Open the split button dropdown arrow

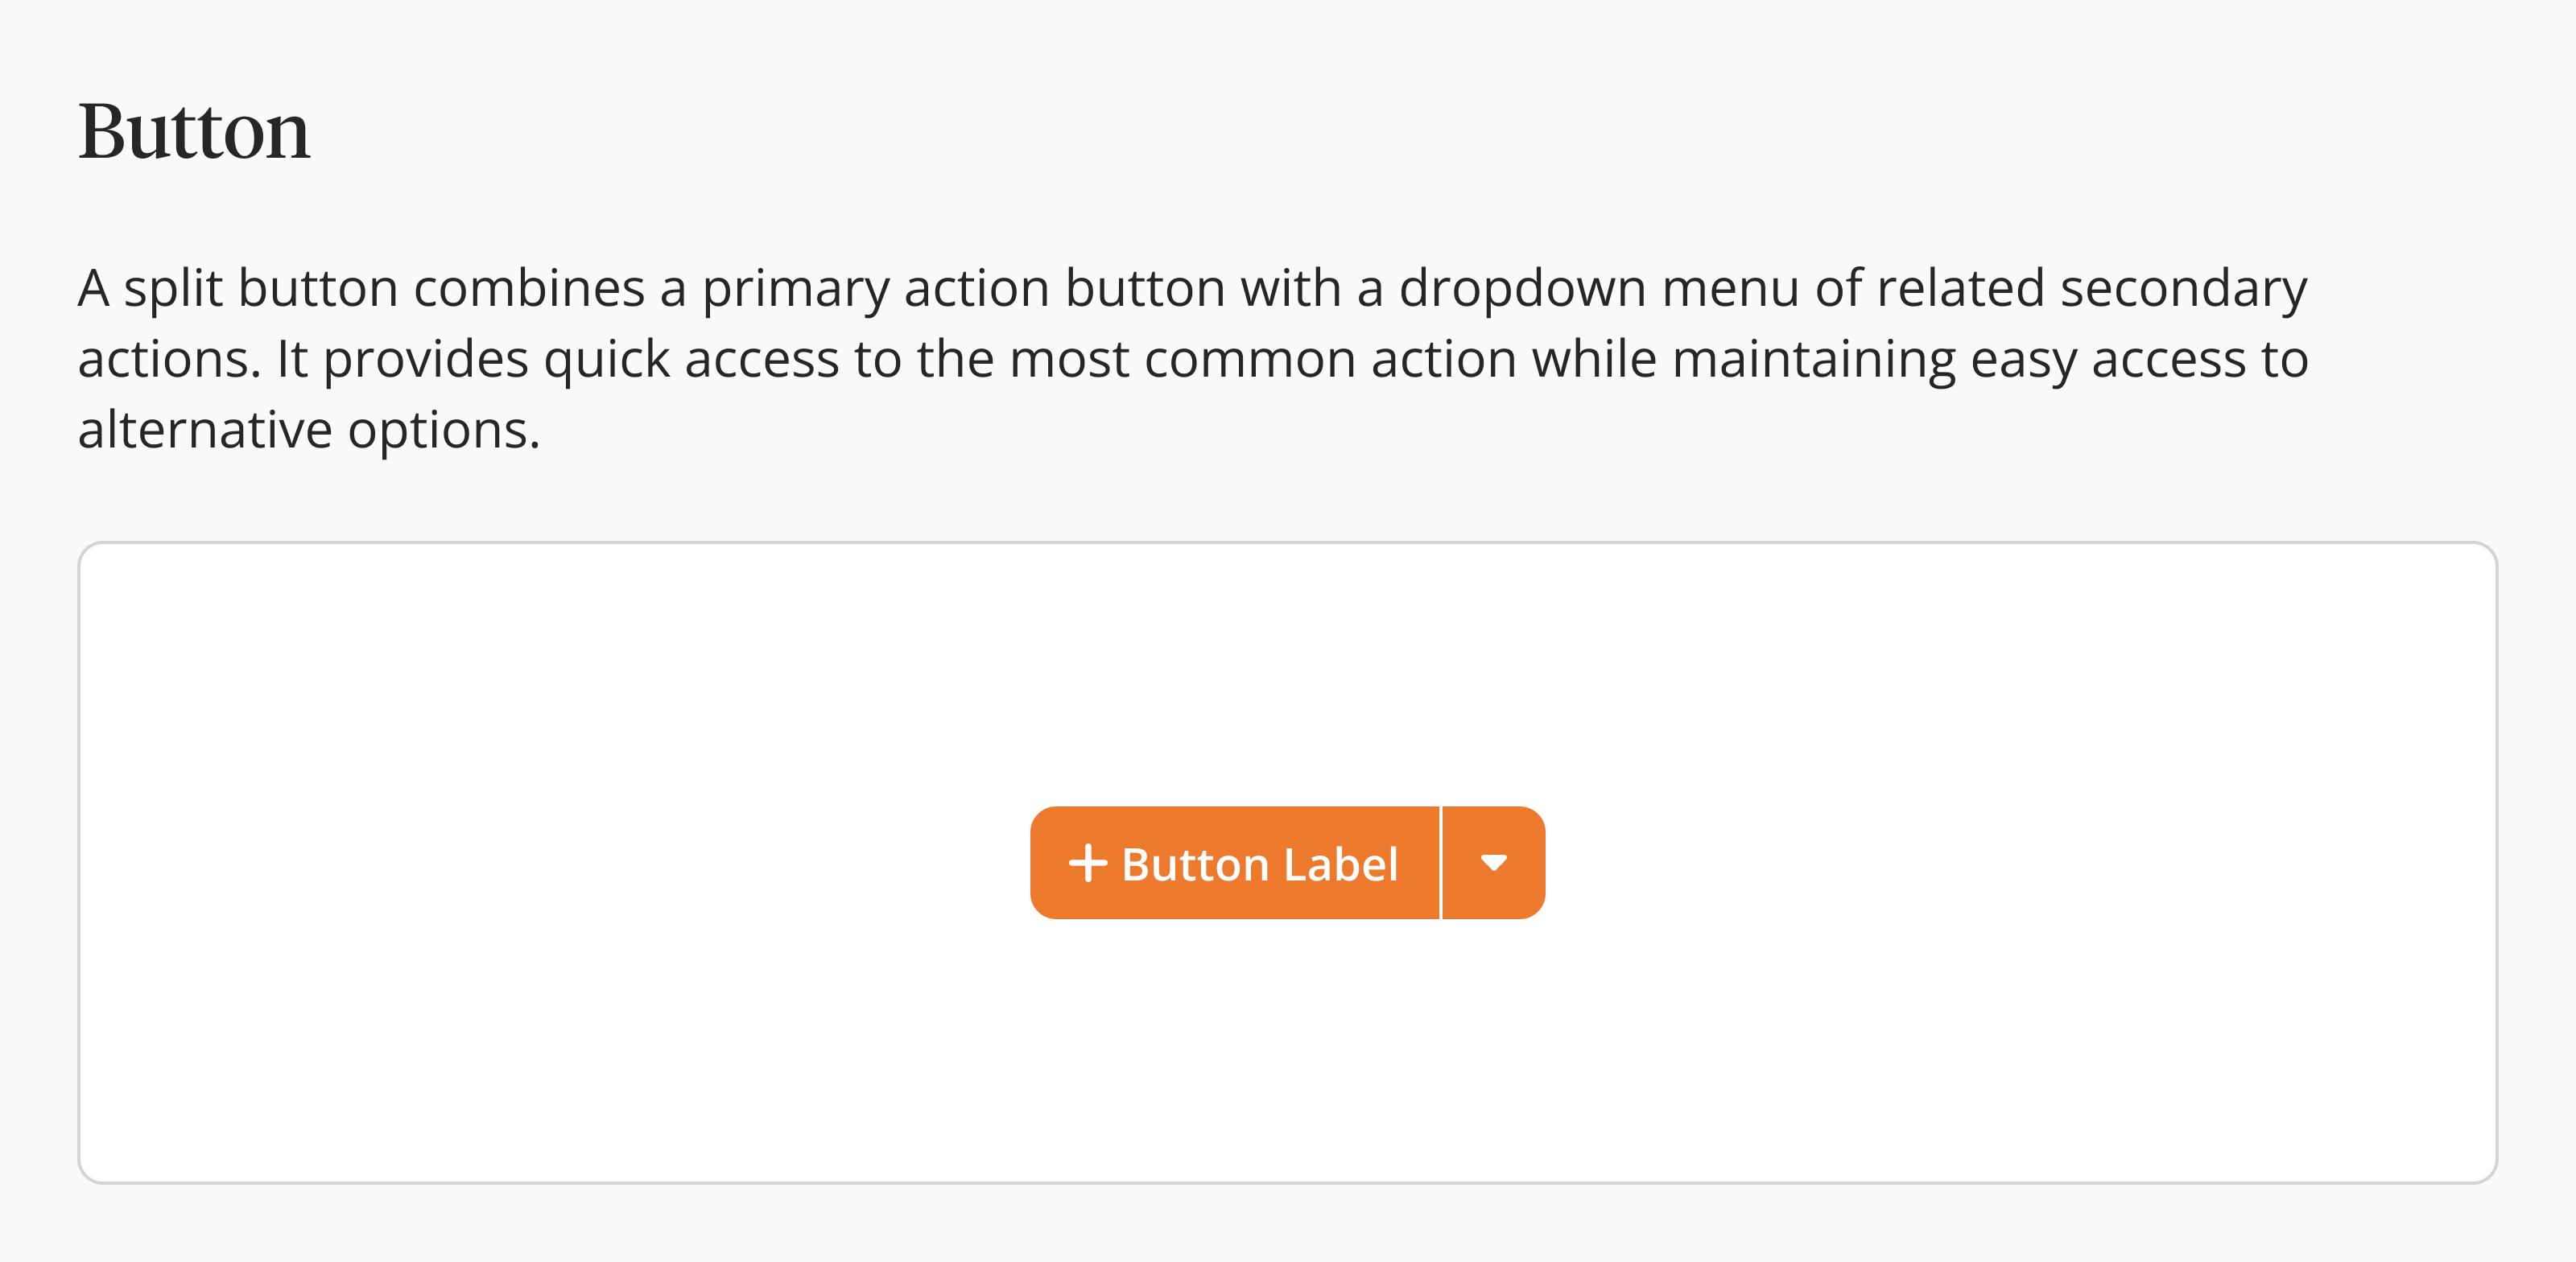1493,863
